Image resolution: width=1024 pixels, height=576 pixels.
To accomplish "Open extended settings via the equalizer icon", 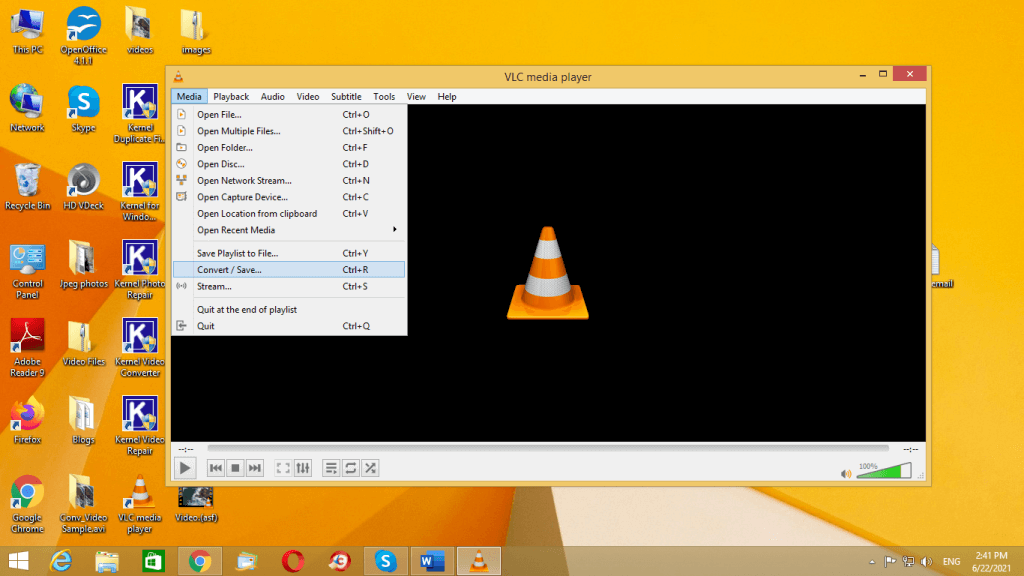I will pos(303,467).
